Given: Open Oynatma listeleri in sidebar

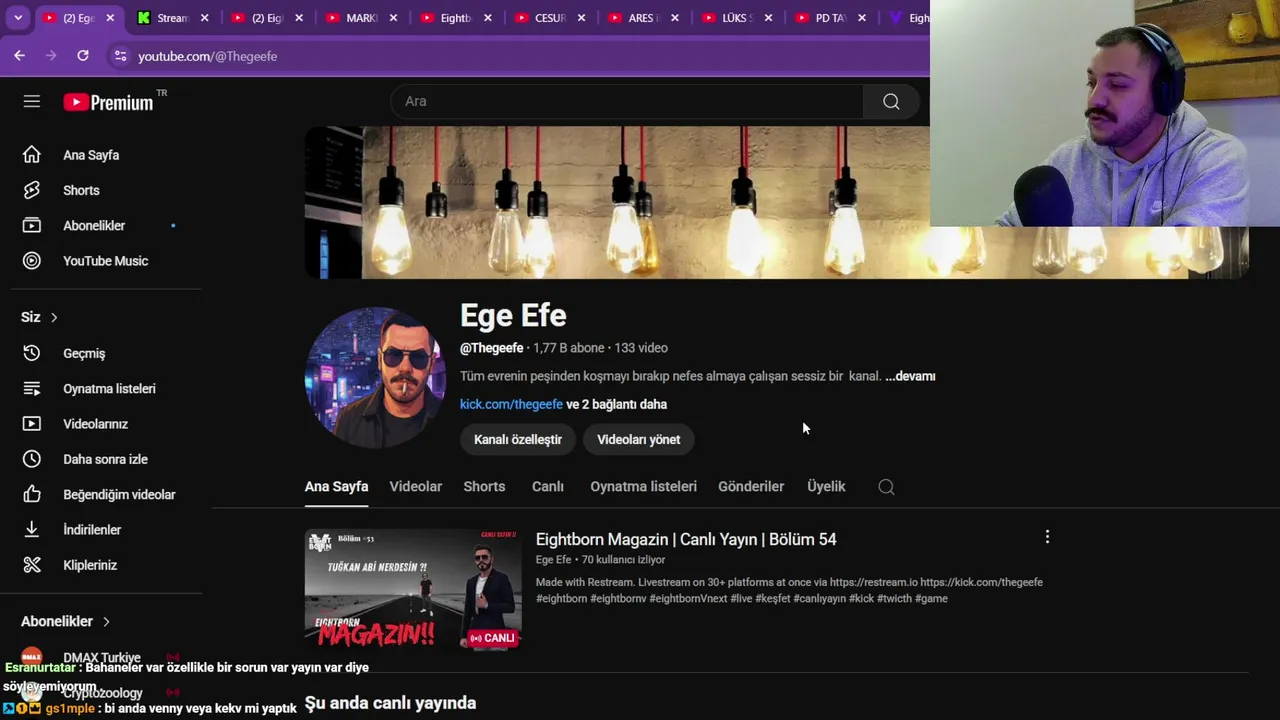Looking at the screenshot, I should coord(109,389).
